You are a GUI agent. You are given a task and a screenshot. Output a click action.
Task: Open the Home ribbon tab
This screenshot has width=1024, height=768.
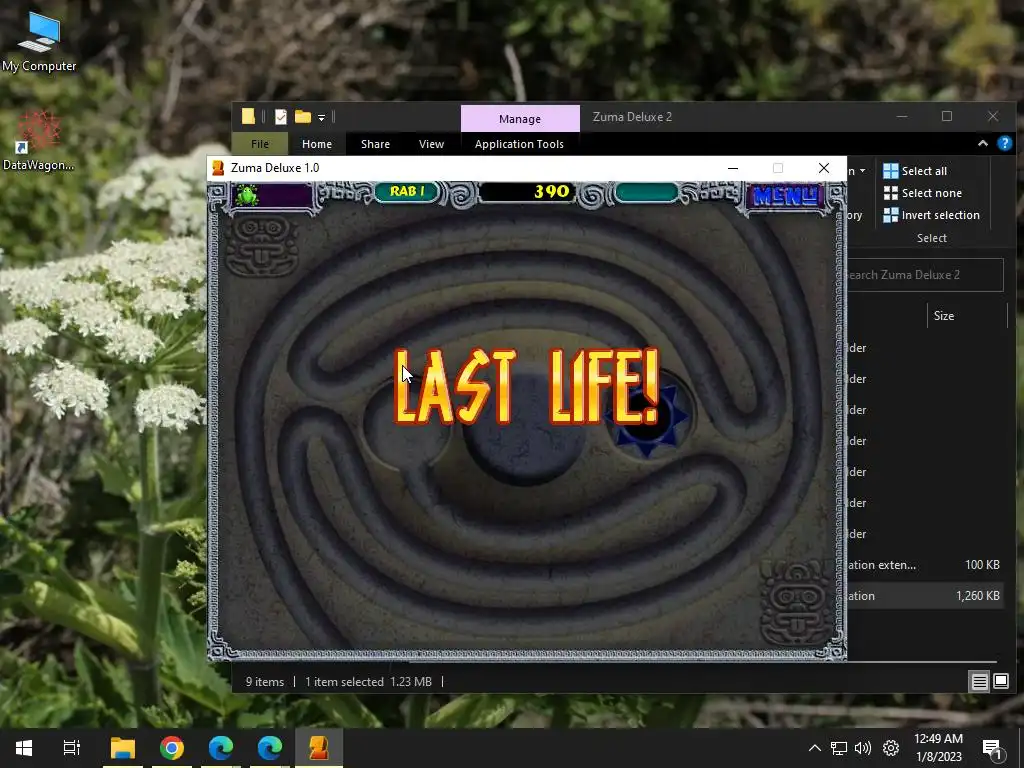(317, 144)
